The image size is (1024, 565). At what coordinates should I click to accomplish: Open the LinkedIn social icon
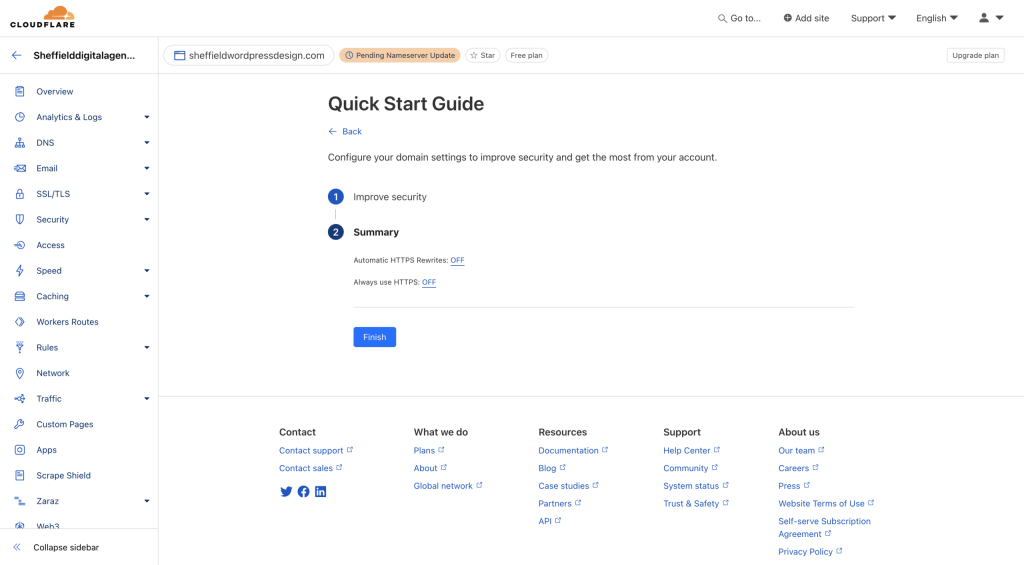(x=321, y=492)
